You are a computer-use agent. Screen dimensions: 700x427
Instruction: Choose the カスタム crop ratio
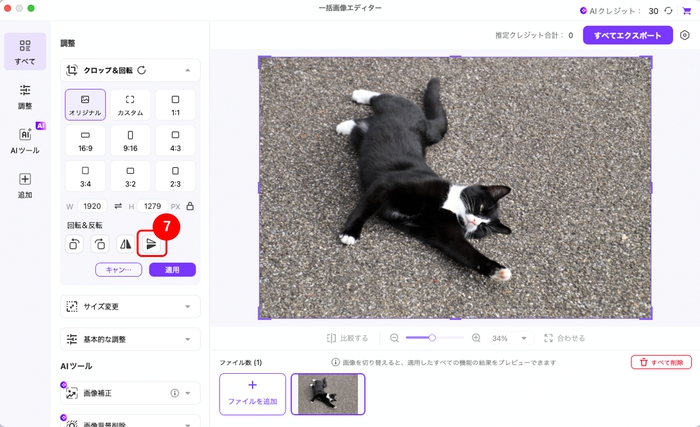[x=130, y=105]
